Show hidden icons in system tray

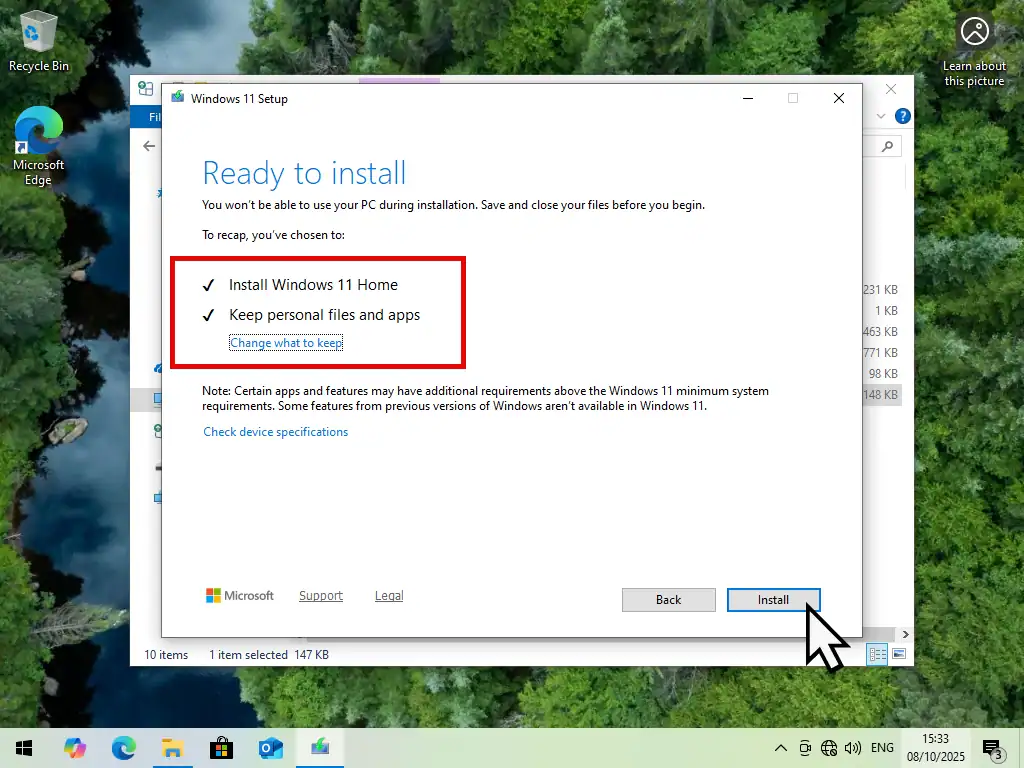781,748
